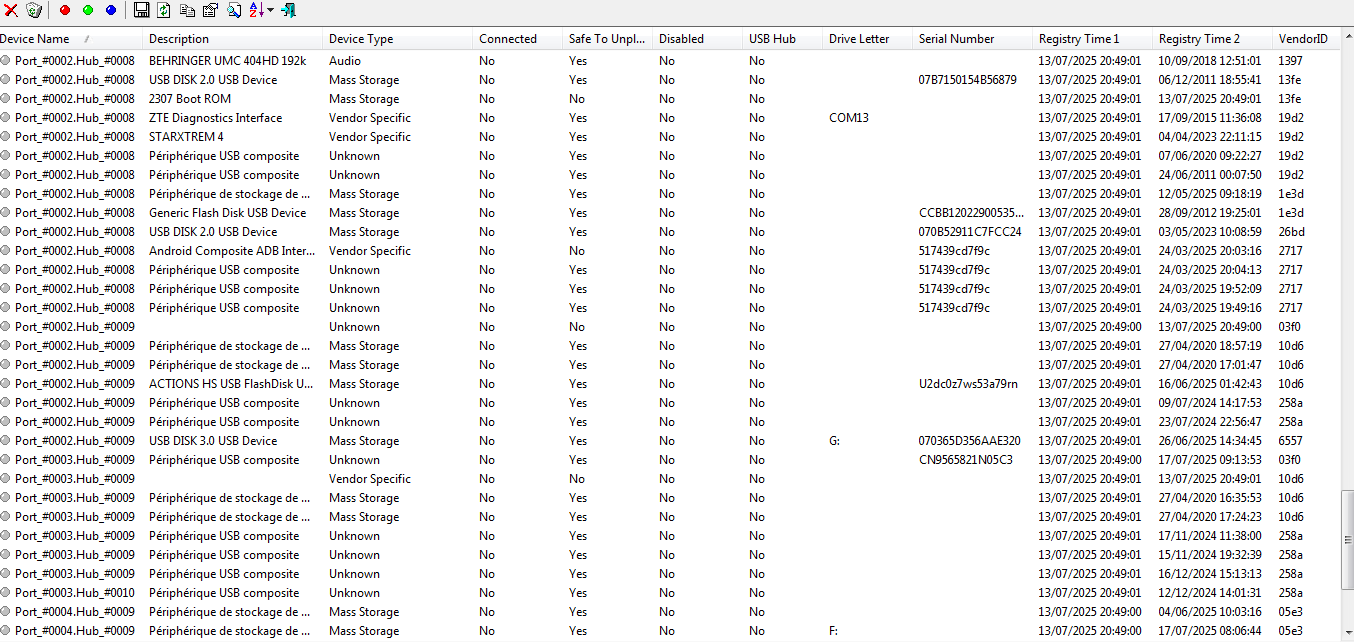Select the STARXTREM 4 description
1354x642 pixels.
[186, 136]
